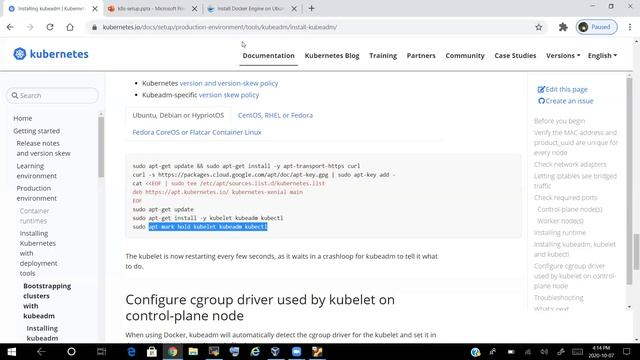Jump to Check network adapters section
This screenshot has height=360, width=640.
(x=570, y=164)
